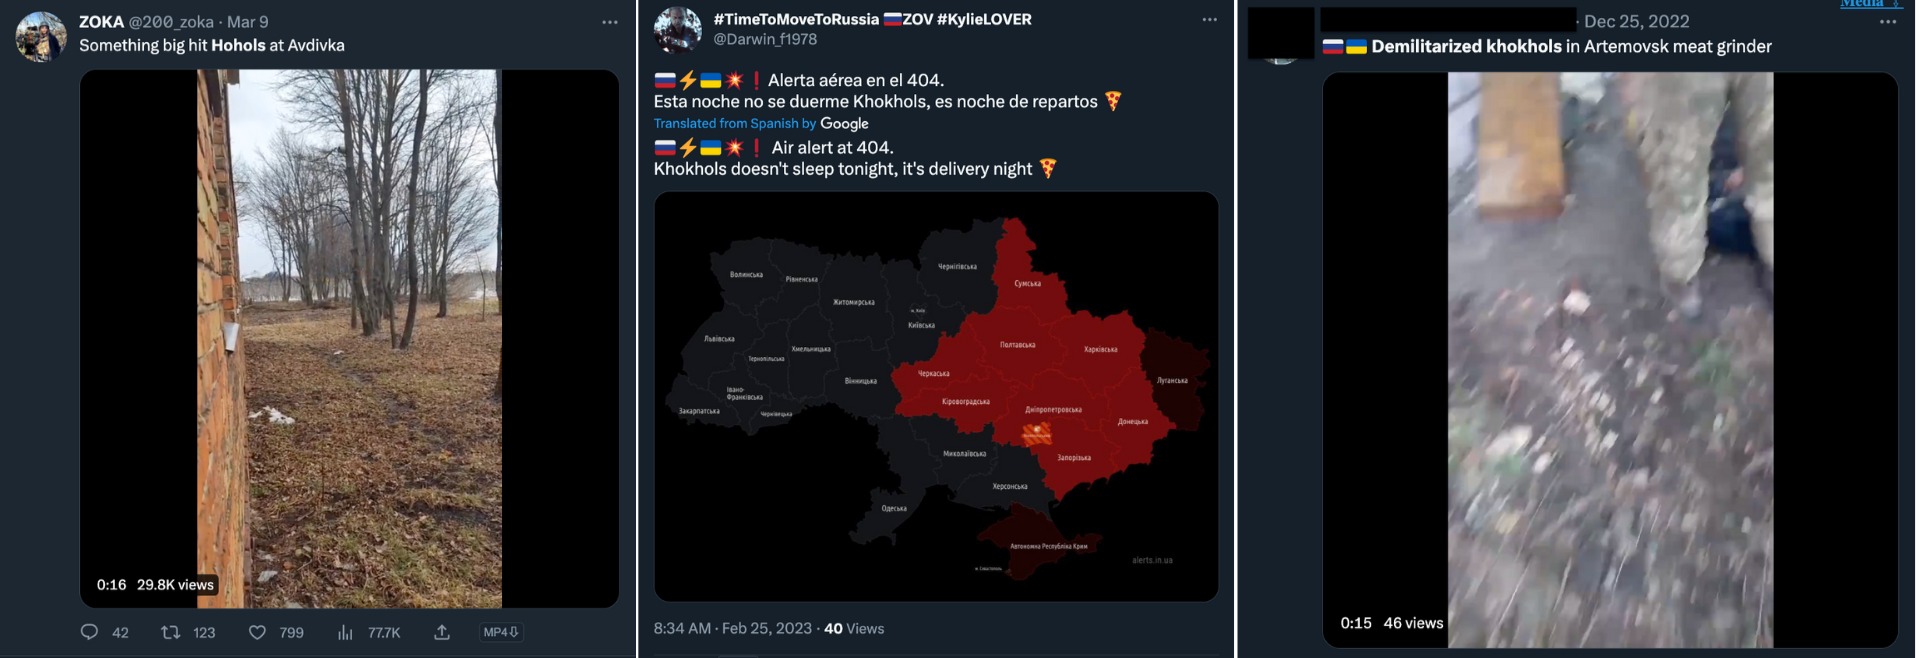Play the Artemovsk blurred video
Image resolution: width=1920 pixels, height=658 pixels.
[x=1610, y=360]
